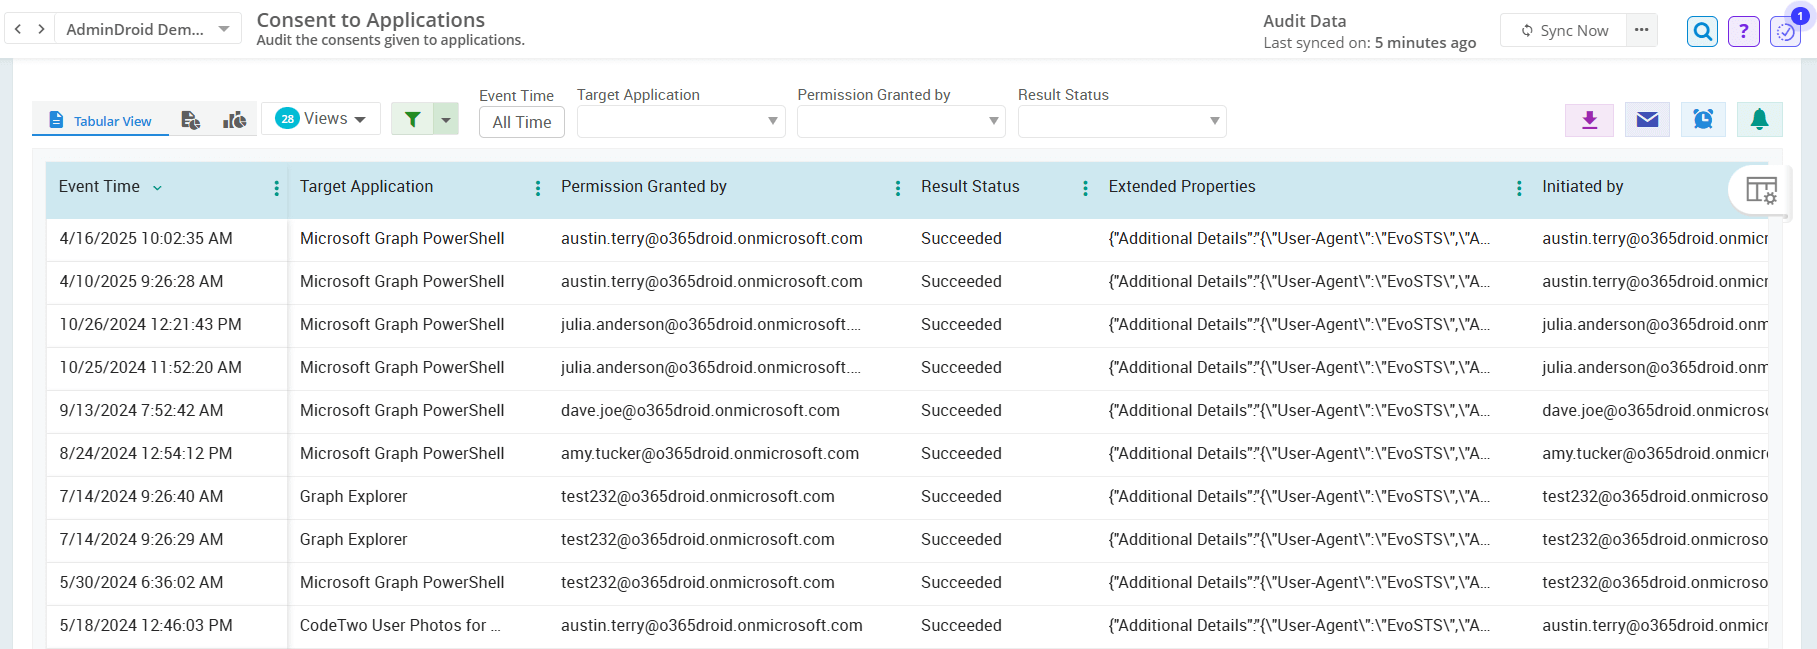Go back with the left arrow
Image resolution: width=1817 pixels, height=649 pixels.
click(18, 29)
